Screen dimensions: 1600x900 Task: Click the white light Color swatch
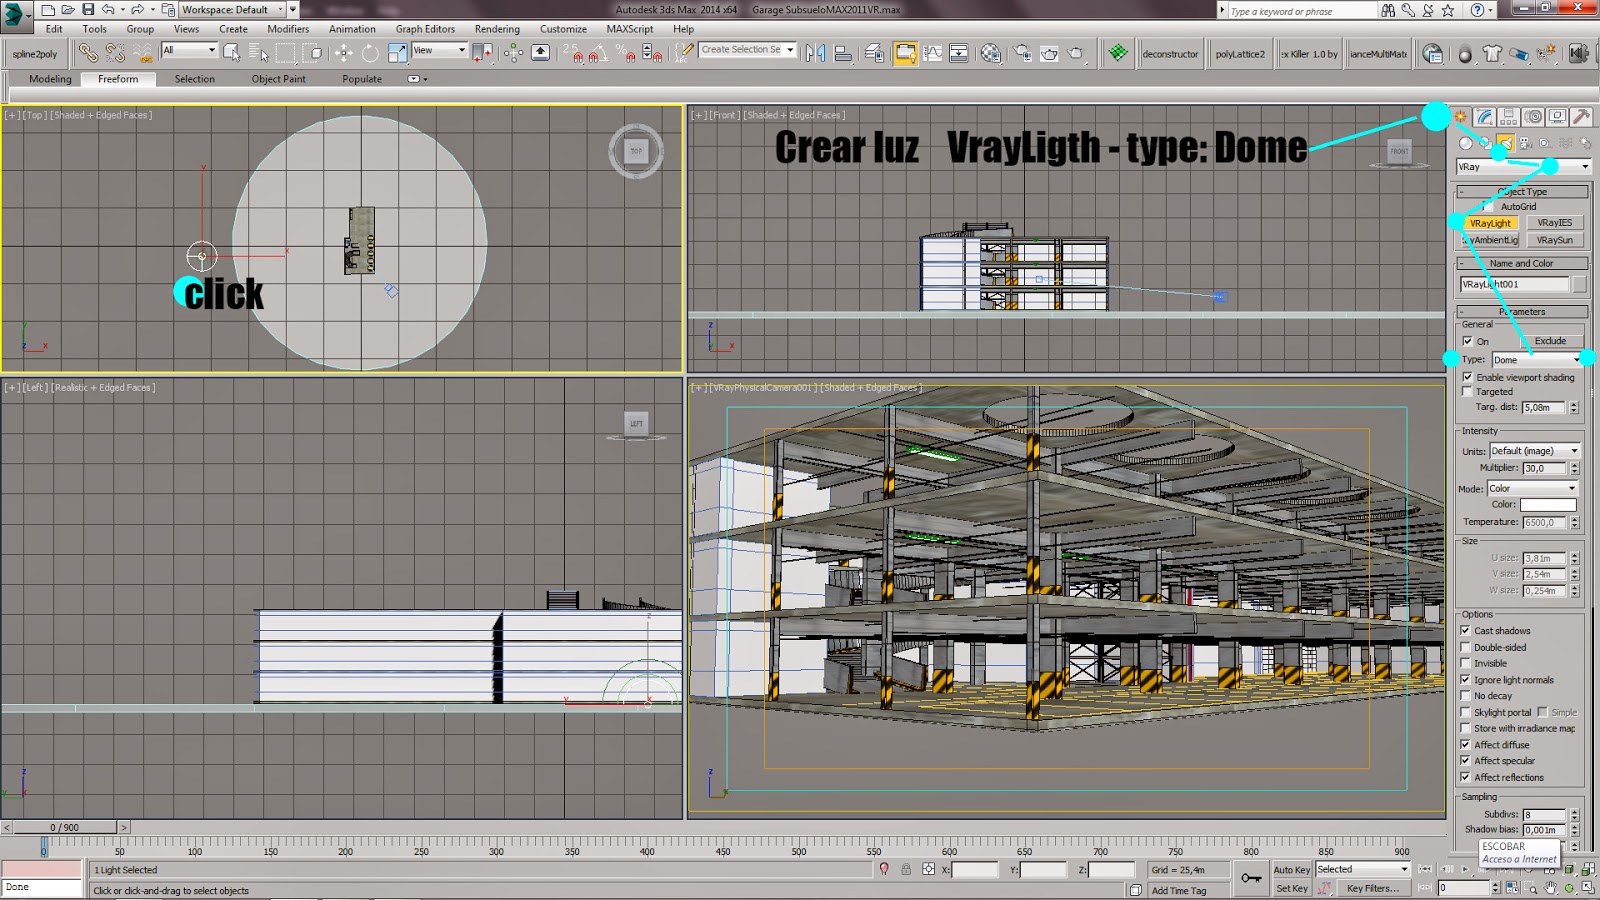pyautogui.click(x=1547, y=505)
